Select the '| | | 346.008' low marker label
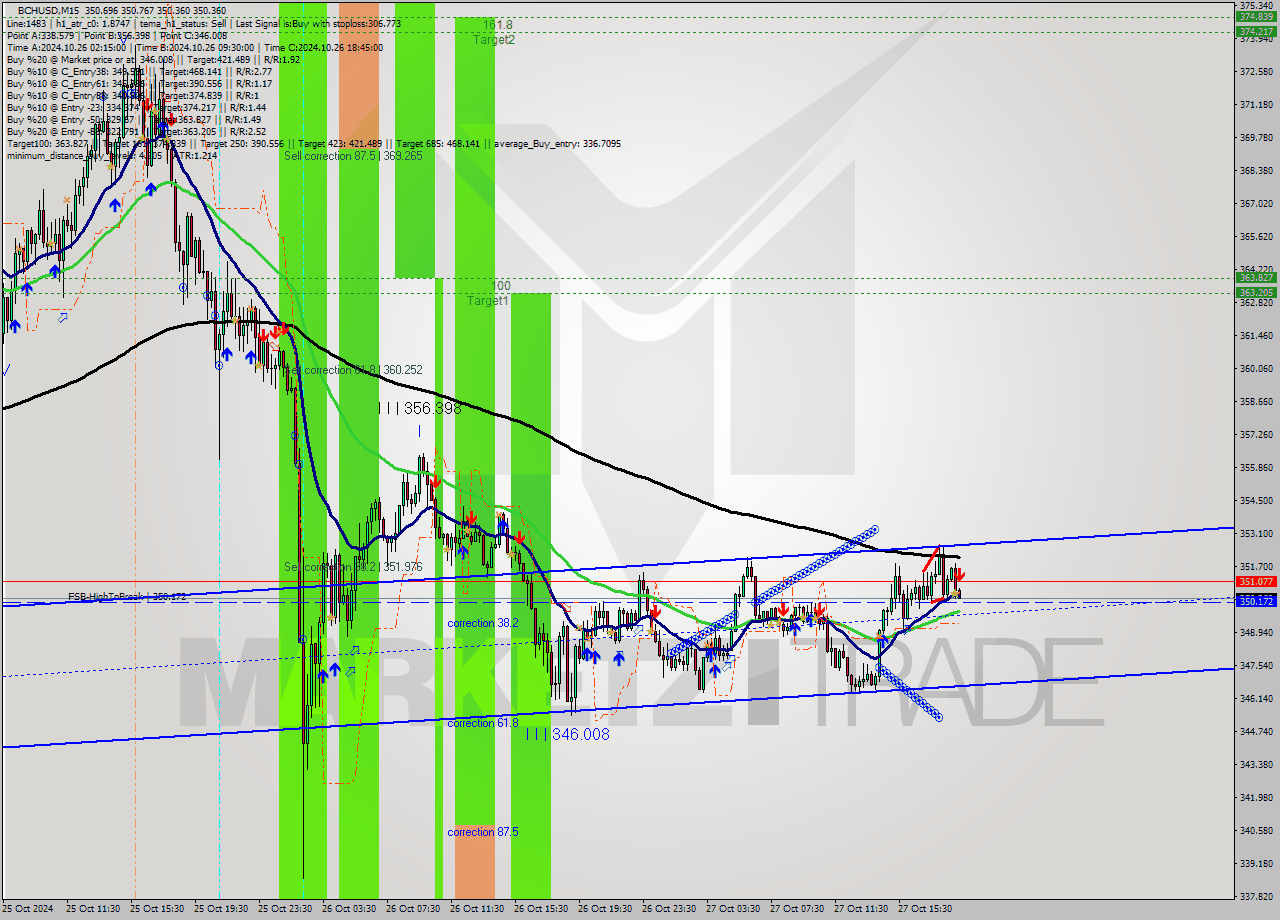The width and height of the screenshot is (1280, 920). [567, 734]
